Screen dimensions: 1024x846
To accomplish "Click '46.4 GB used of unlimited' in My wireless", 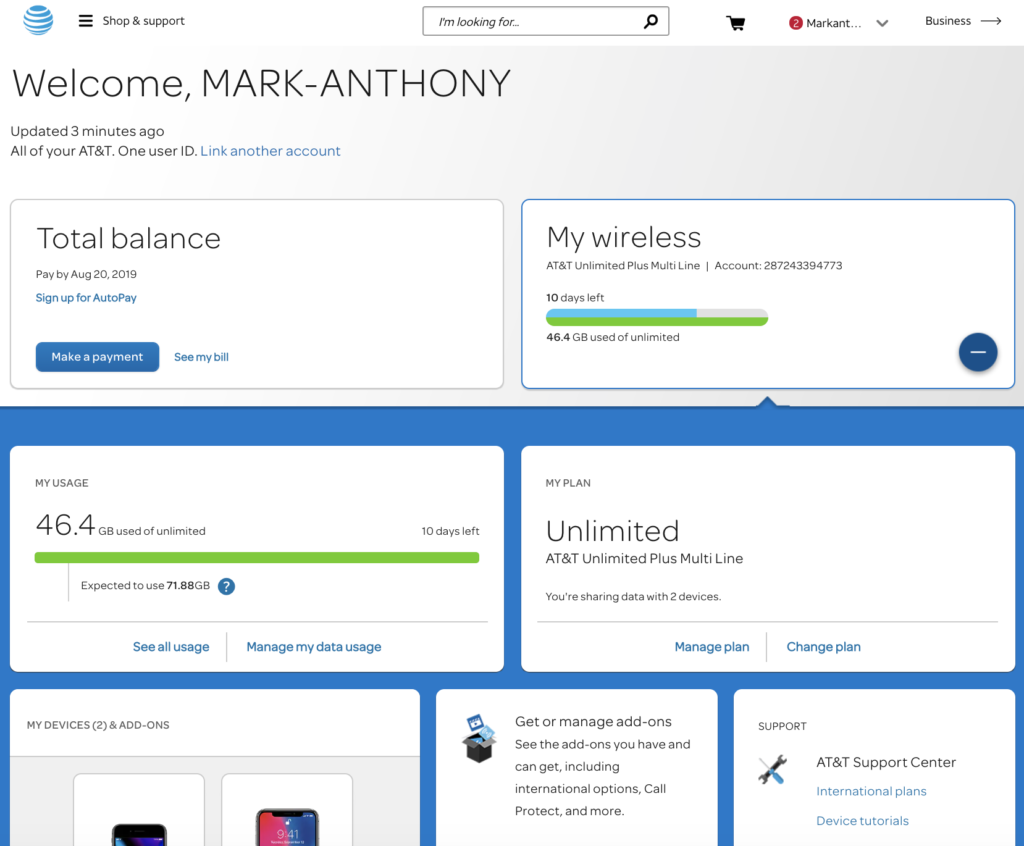I will click(613, 337).
